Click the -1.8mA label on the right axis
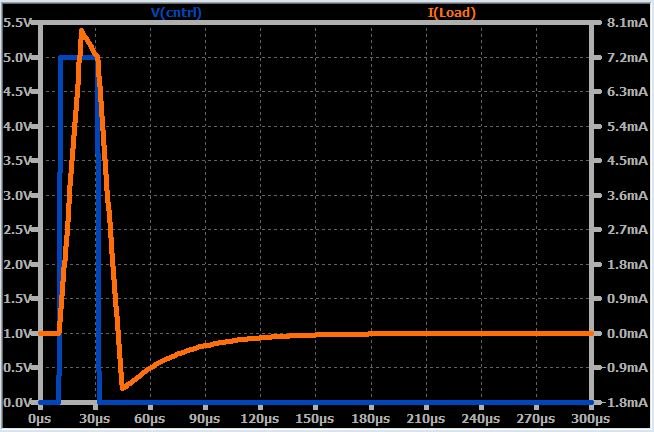 click(623, 402)
